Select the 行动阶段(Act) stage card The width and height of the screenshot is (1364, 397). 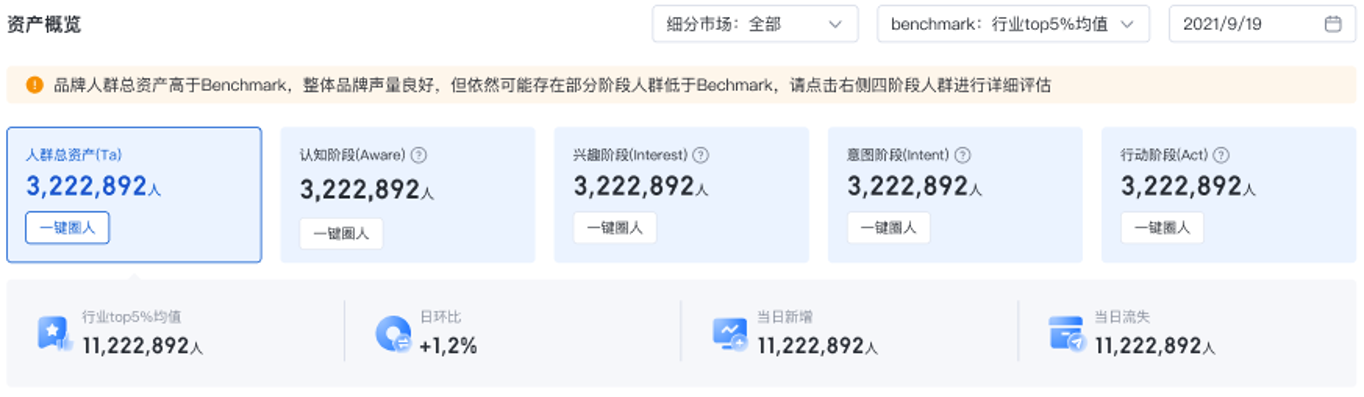click(x=1228, y=195)
